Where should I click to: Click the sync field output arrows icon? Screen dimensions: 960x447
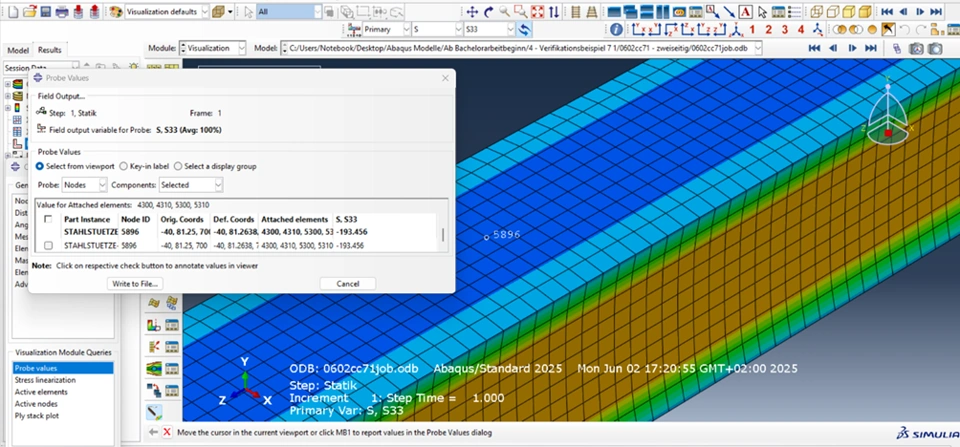[x=525, y=29]
